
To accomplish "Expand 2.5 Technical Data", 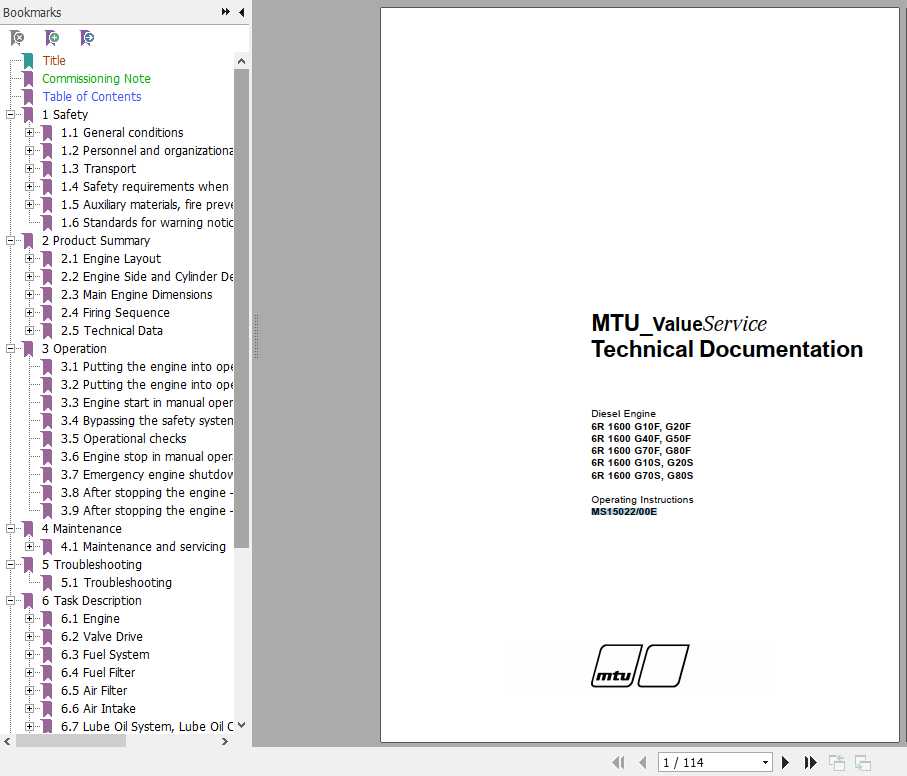I will (x=30, y=330).
